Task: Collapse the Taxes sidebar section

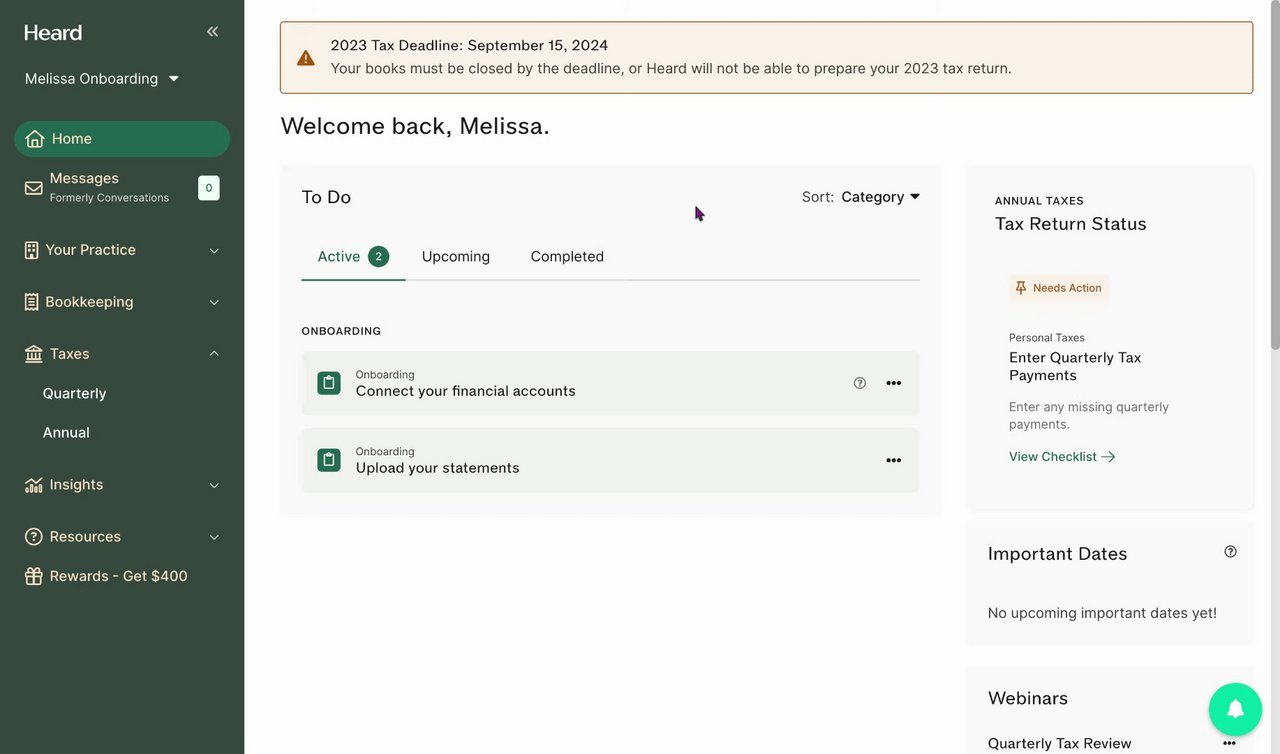Action: [213, 354]
